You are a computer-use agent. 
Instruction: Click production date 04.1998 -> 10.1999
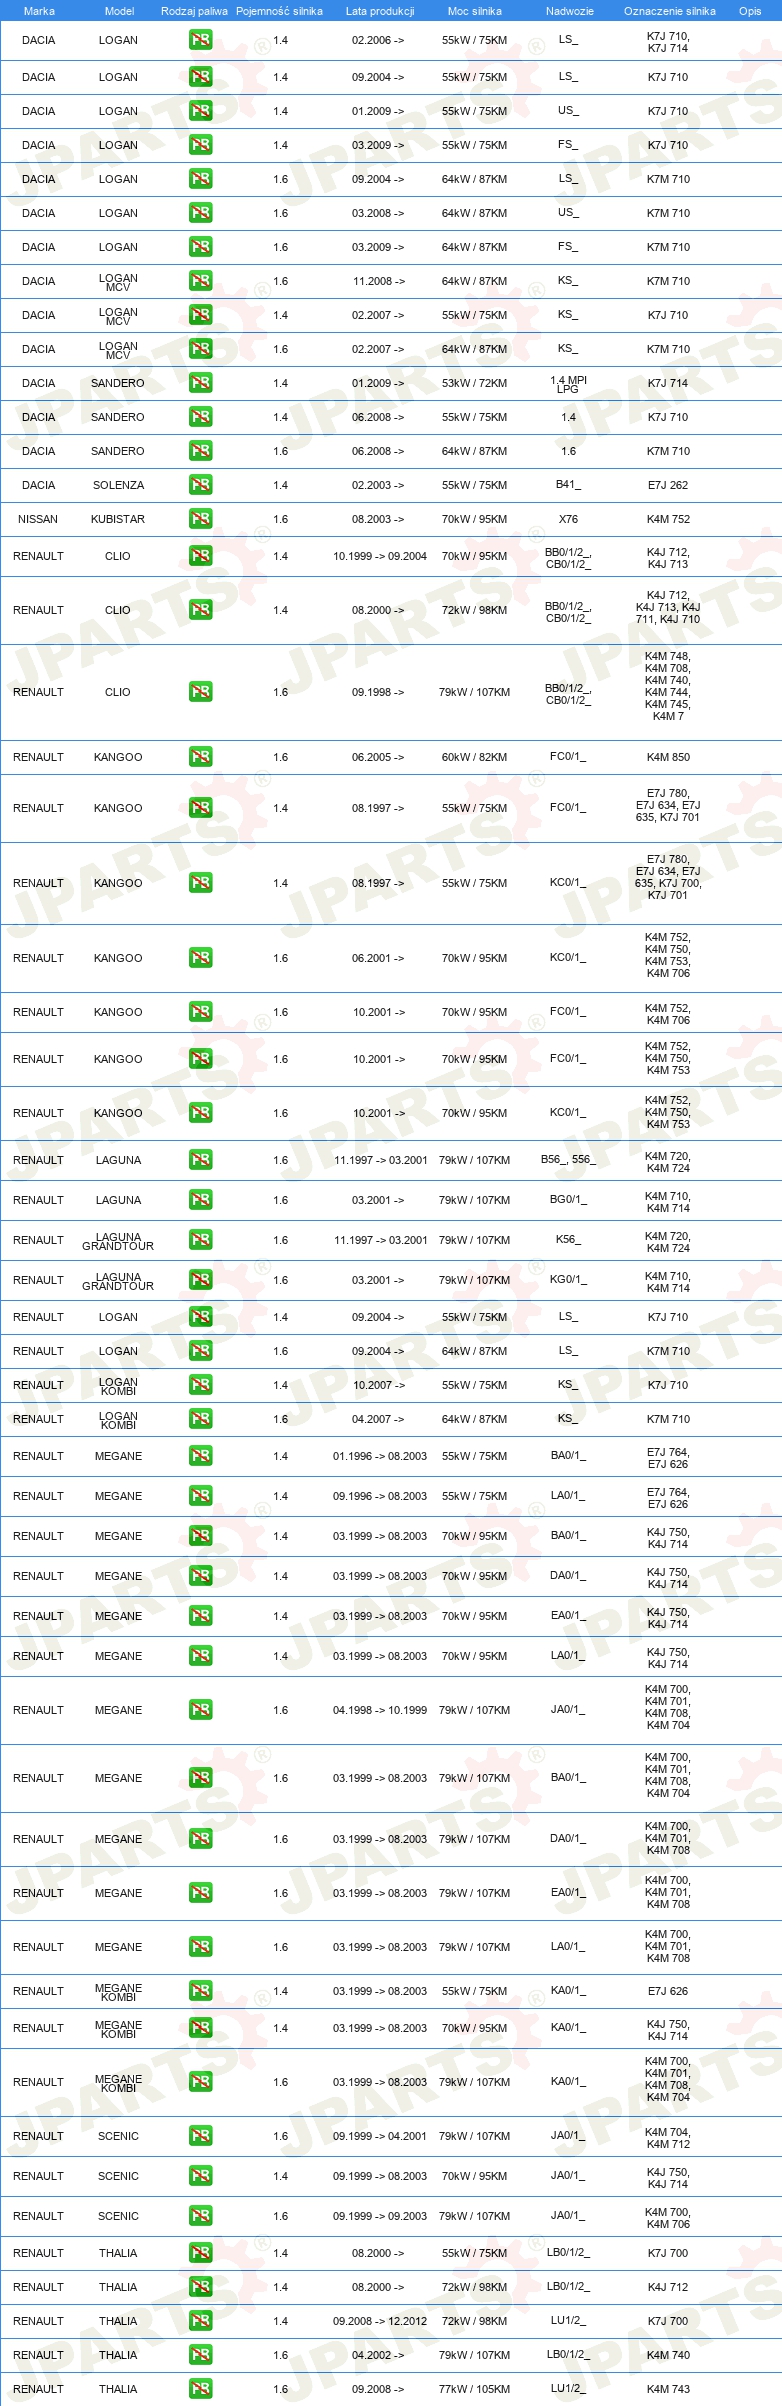pos(380,1710)
